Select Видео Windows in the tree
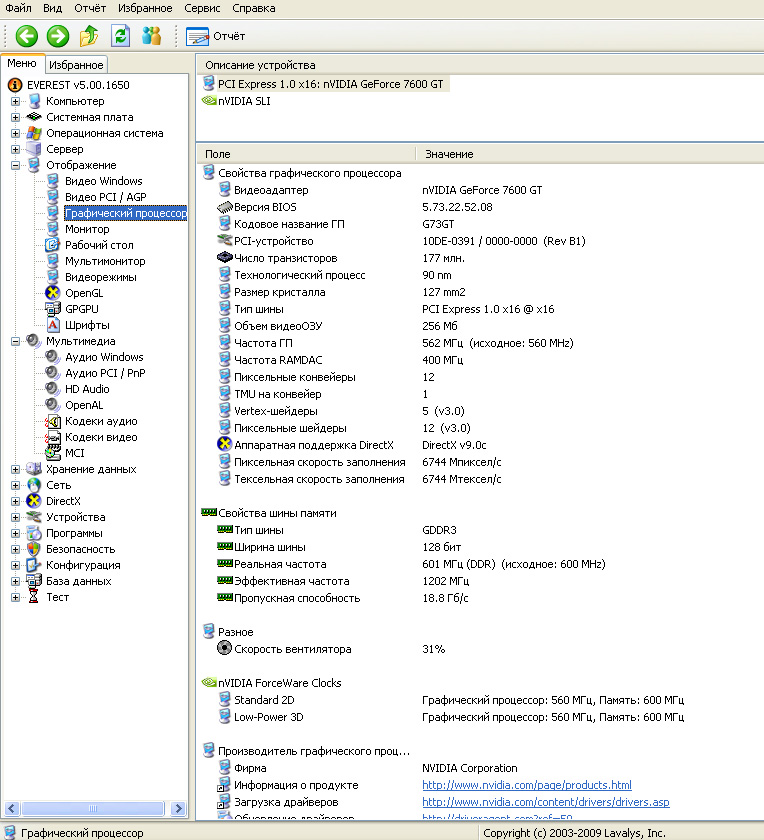 click(103, 181)
